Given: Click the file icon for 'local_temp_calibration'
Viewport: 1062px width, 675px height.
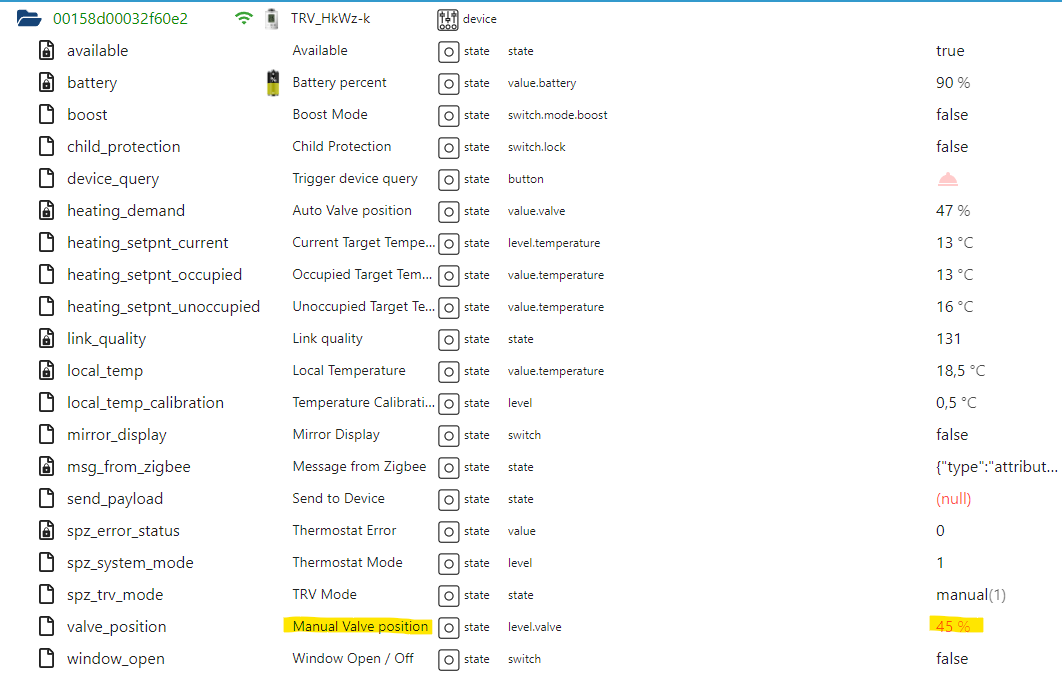Looking at the screenshot, I should pyautogui.click(x=46, y=402).
